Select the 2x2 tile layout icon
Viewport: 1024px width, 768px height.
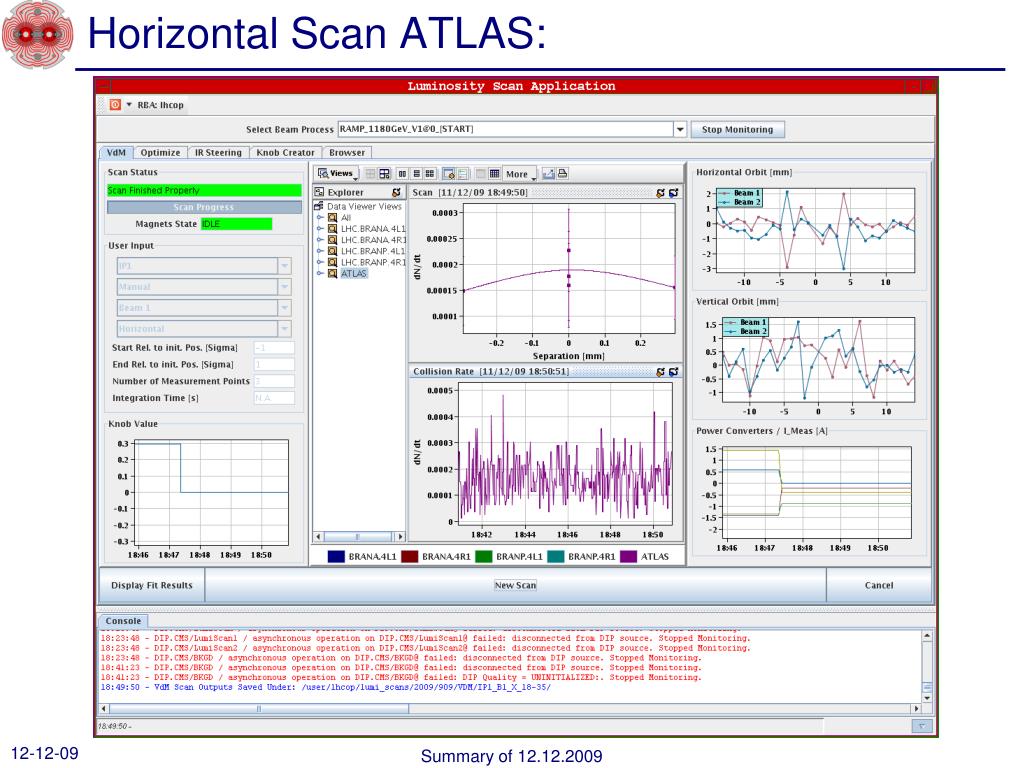[430, 174]
